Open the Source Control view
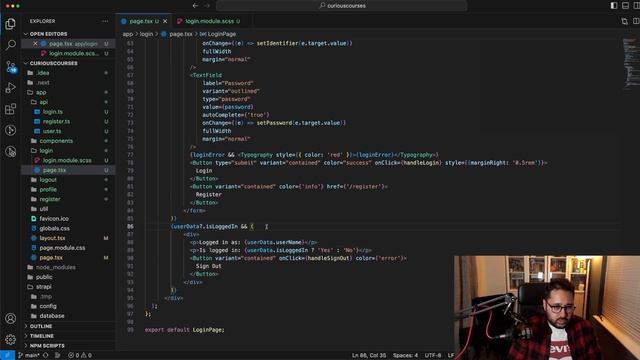 (11, 67)
